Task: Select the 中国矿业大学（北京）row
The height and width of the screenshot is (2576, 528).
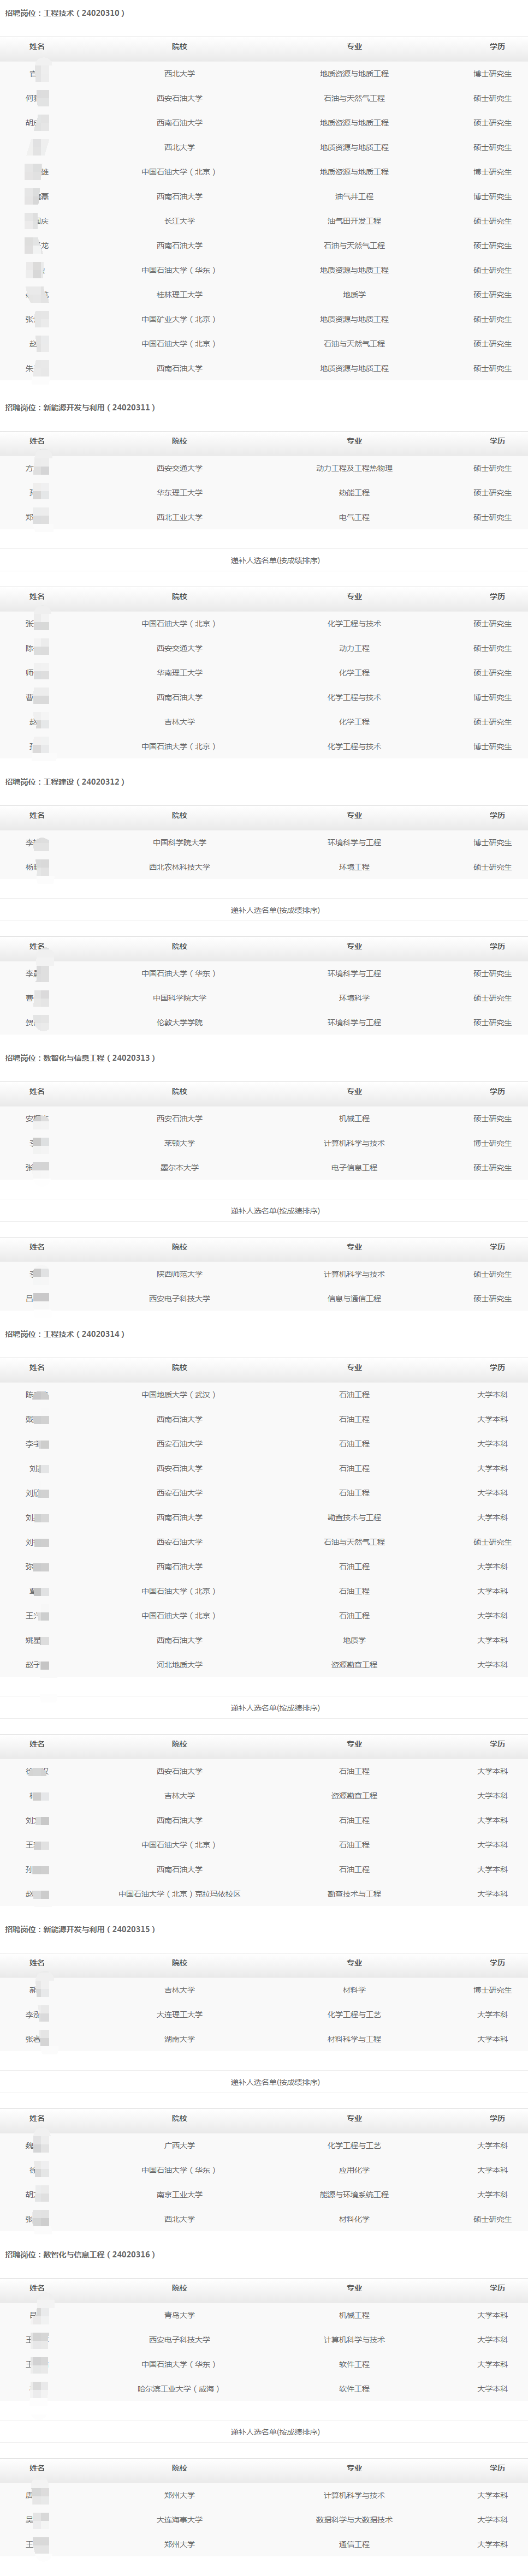Action: [179, 319]
